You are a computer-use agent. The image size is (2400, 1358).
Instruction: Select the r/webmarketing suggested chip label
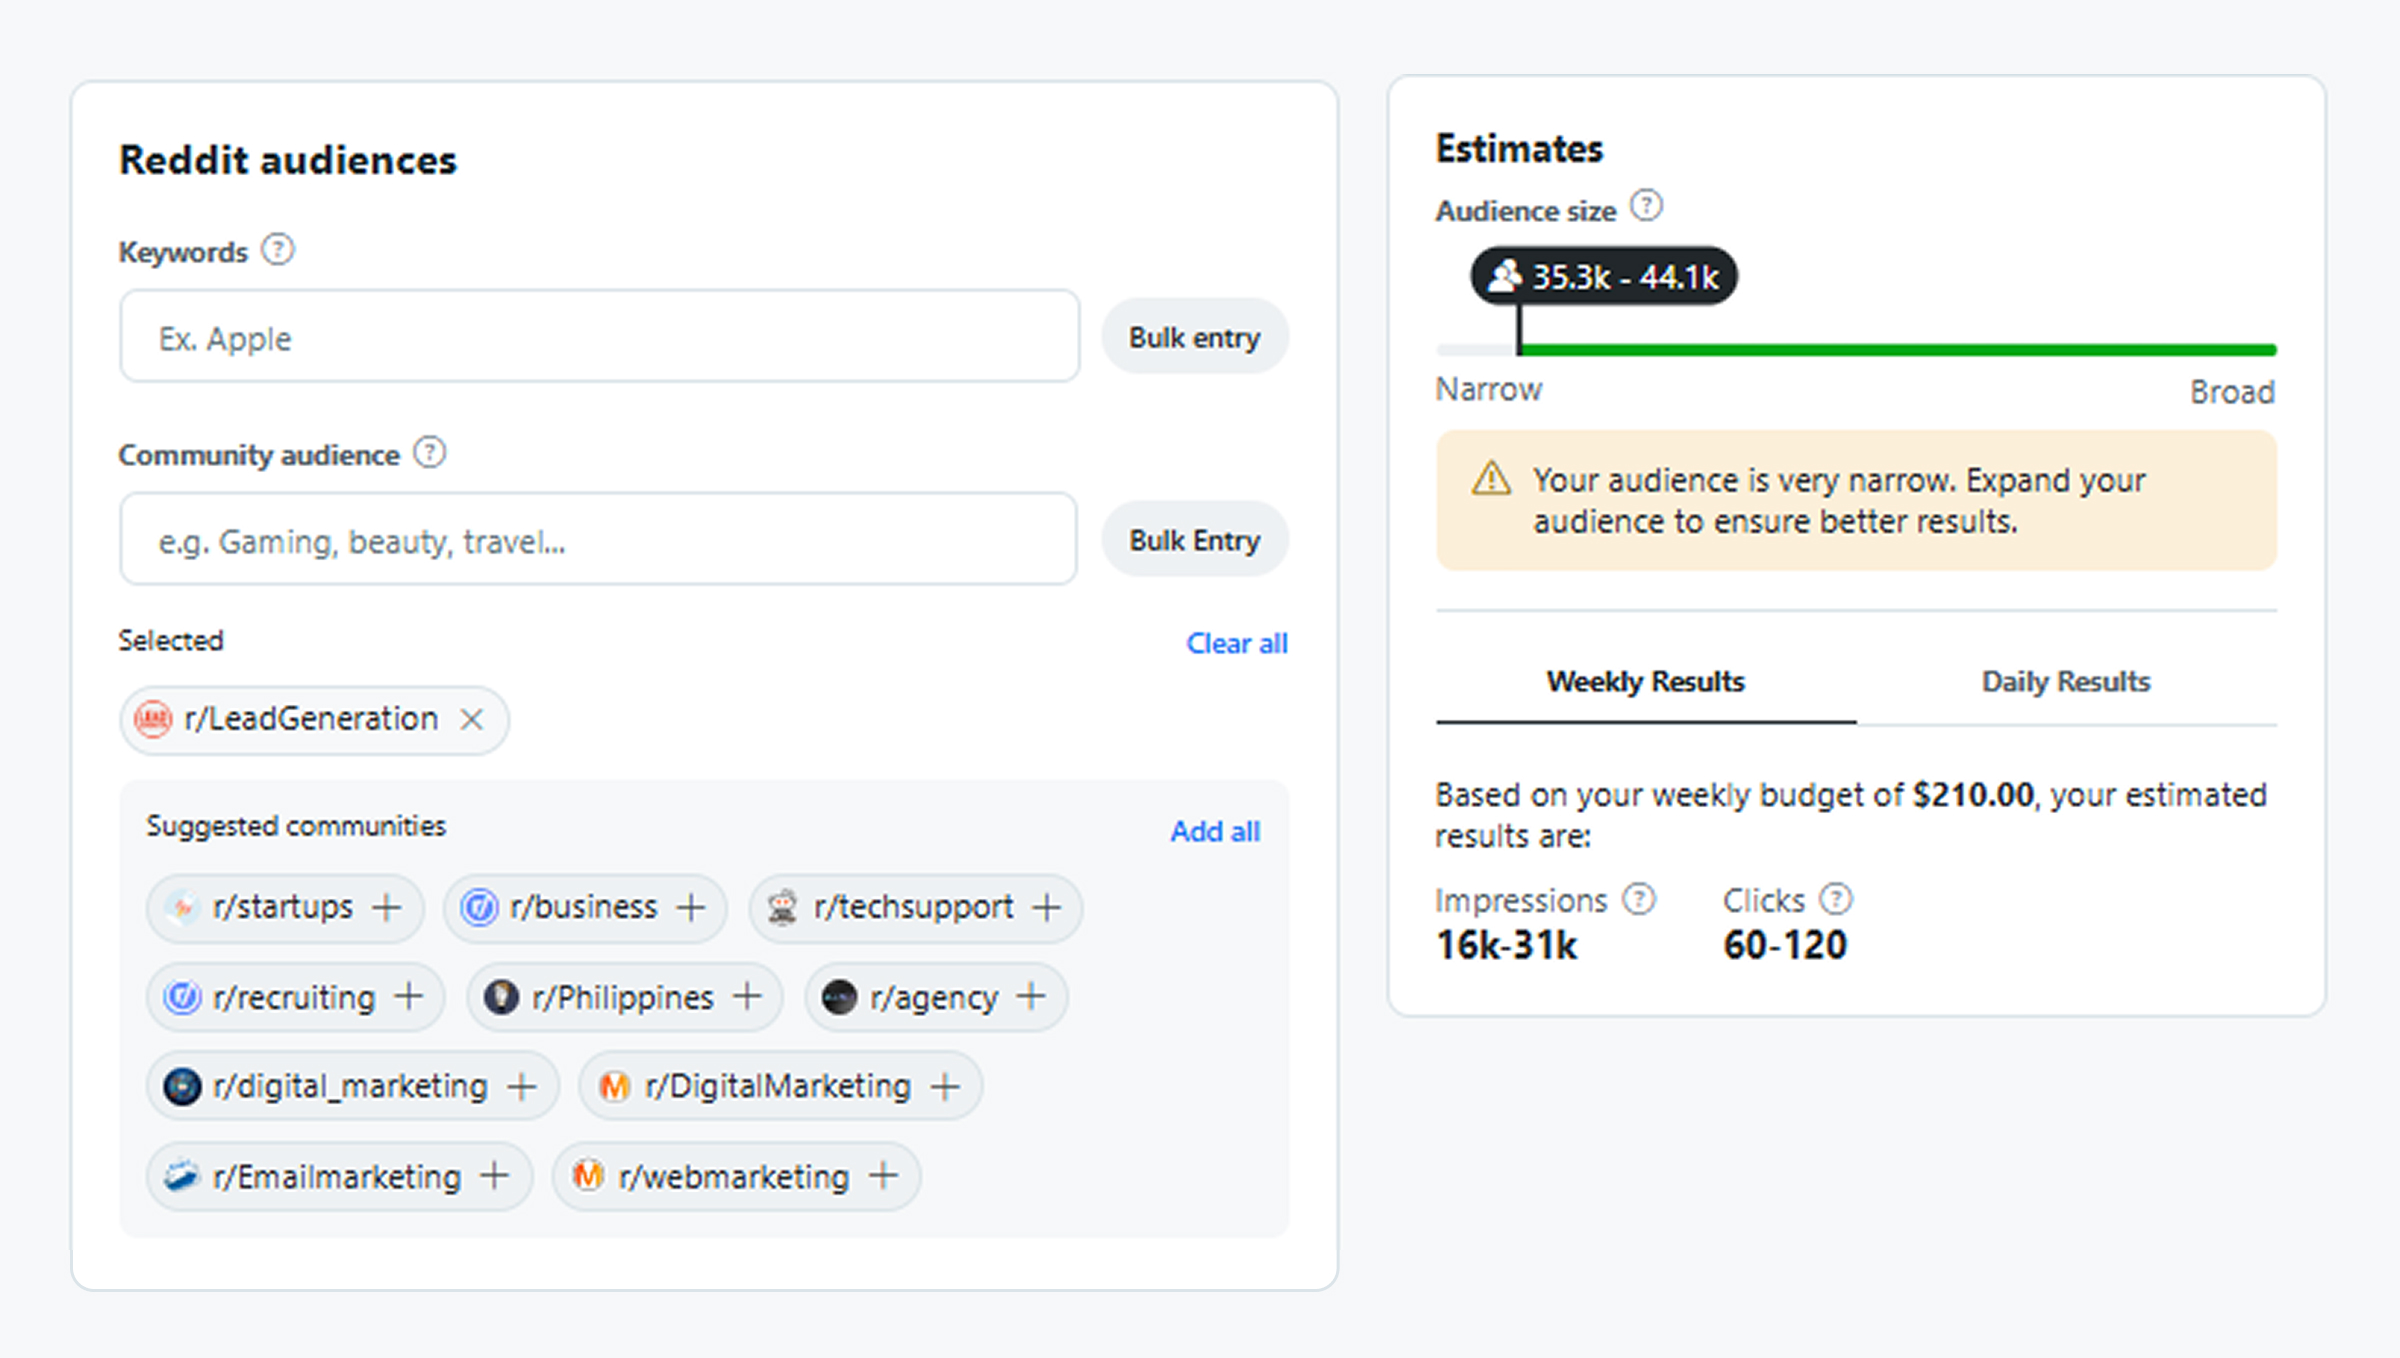point(733,1176)
